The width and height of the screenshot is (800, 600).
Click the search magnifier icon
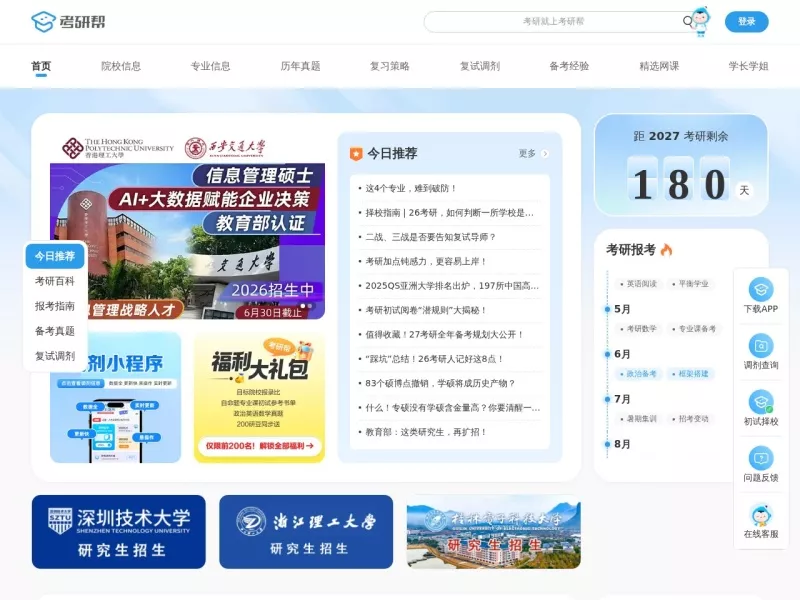[x=687, y=21]
